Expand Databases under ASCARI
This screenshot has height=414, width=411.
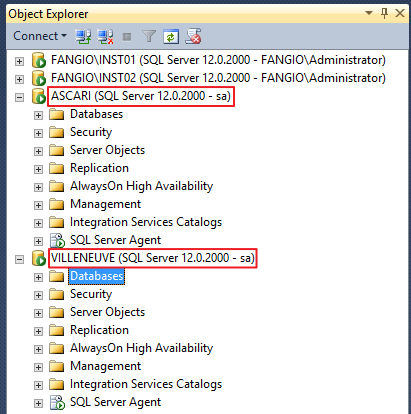point(38,115)
